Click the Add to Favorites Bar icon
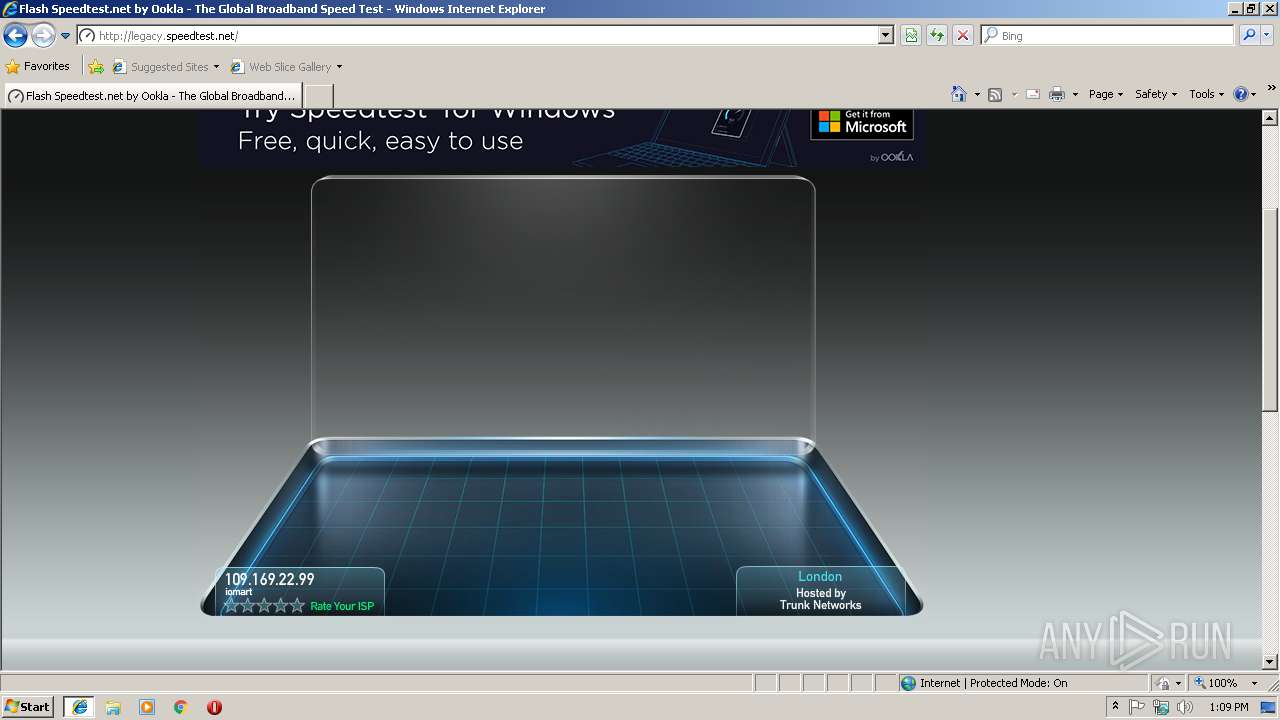 coord(96,67)
